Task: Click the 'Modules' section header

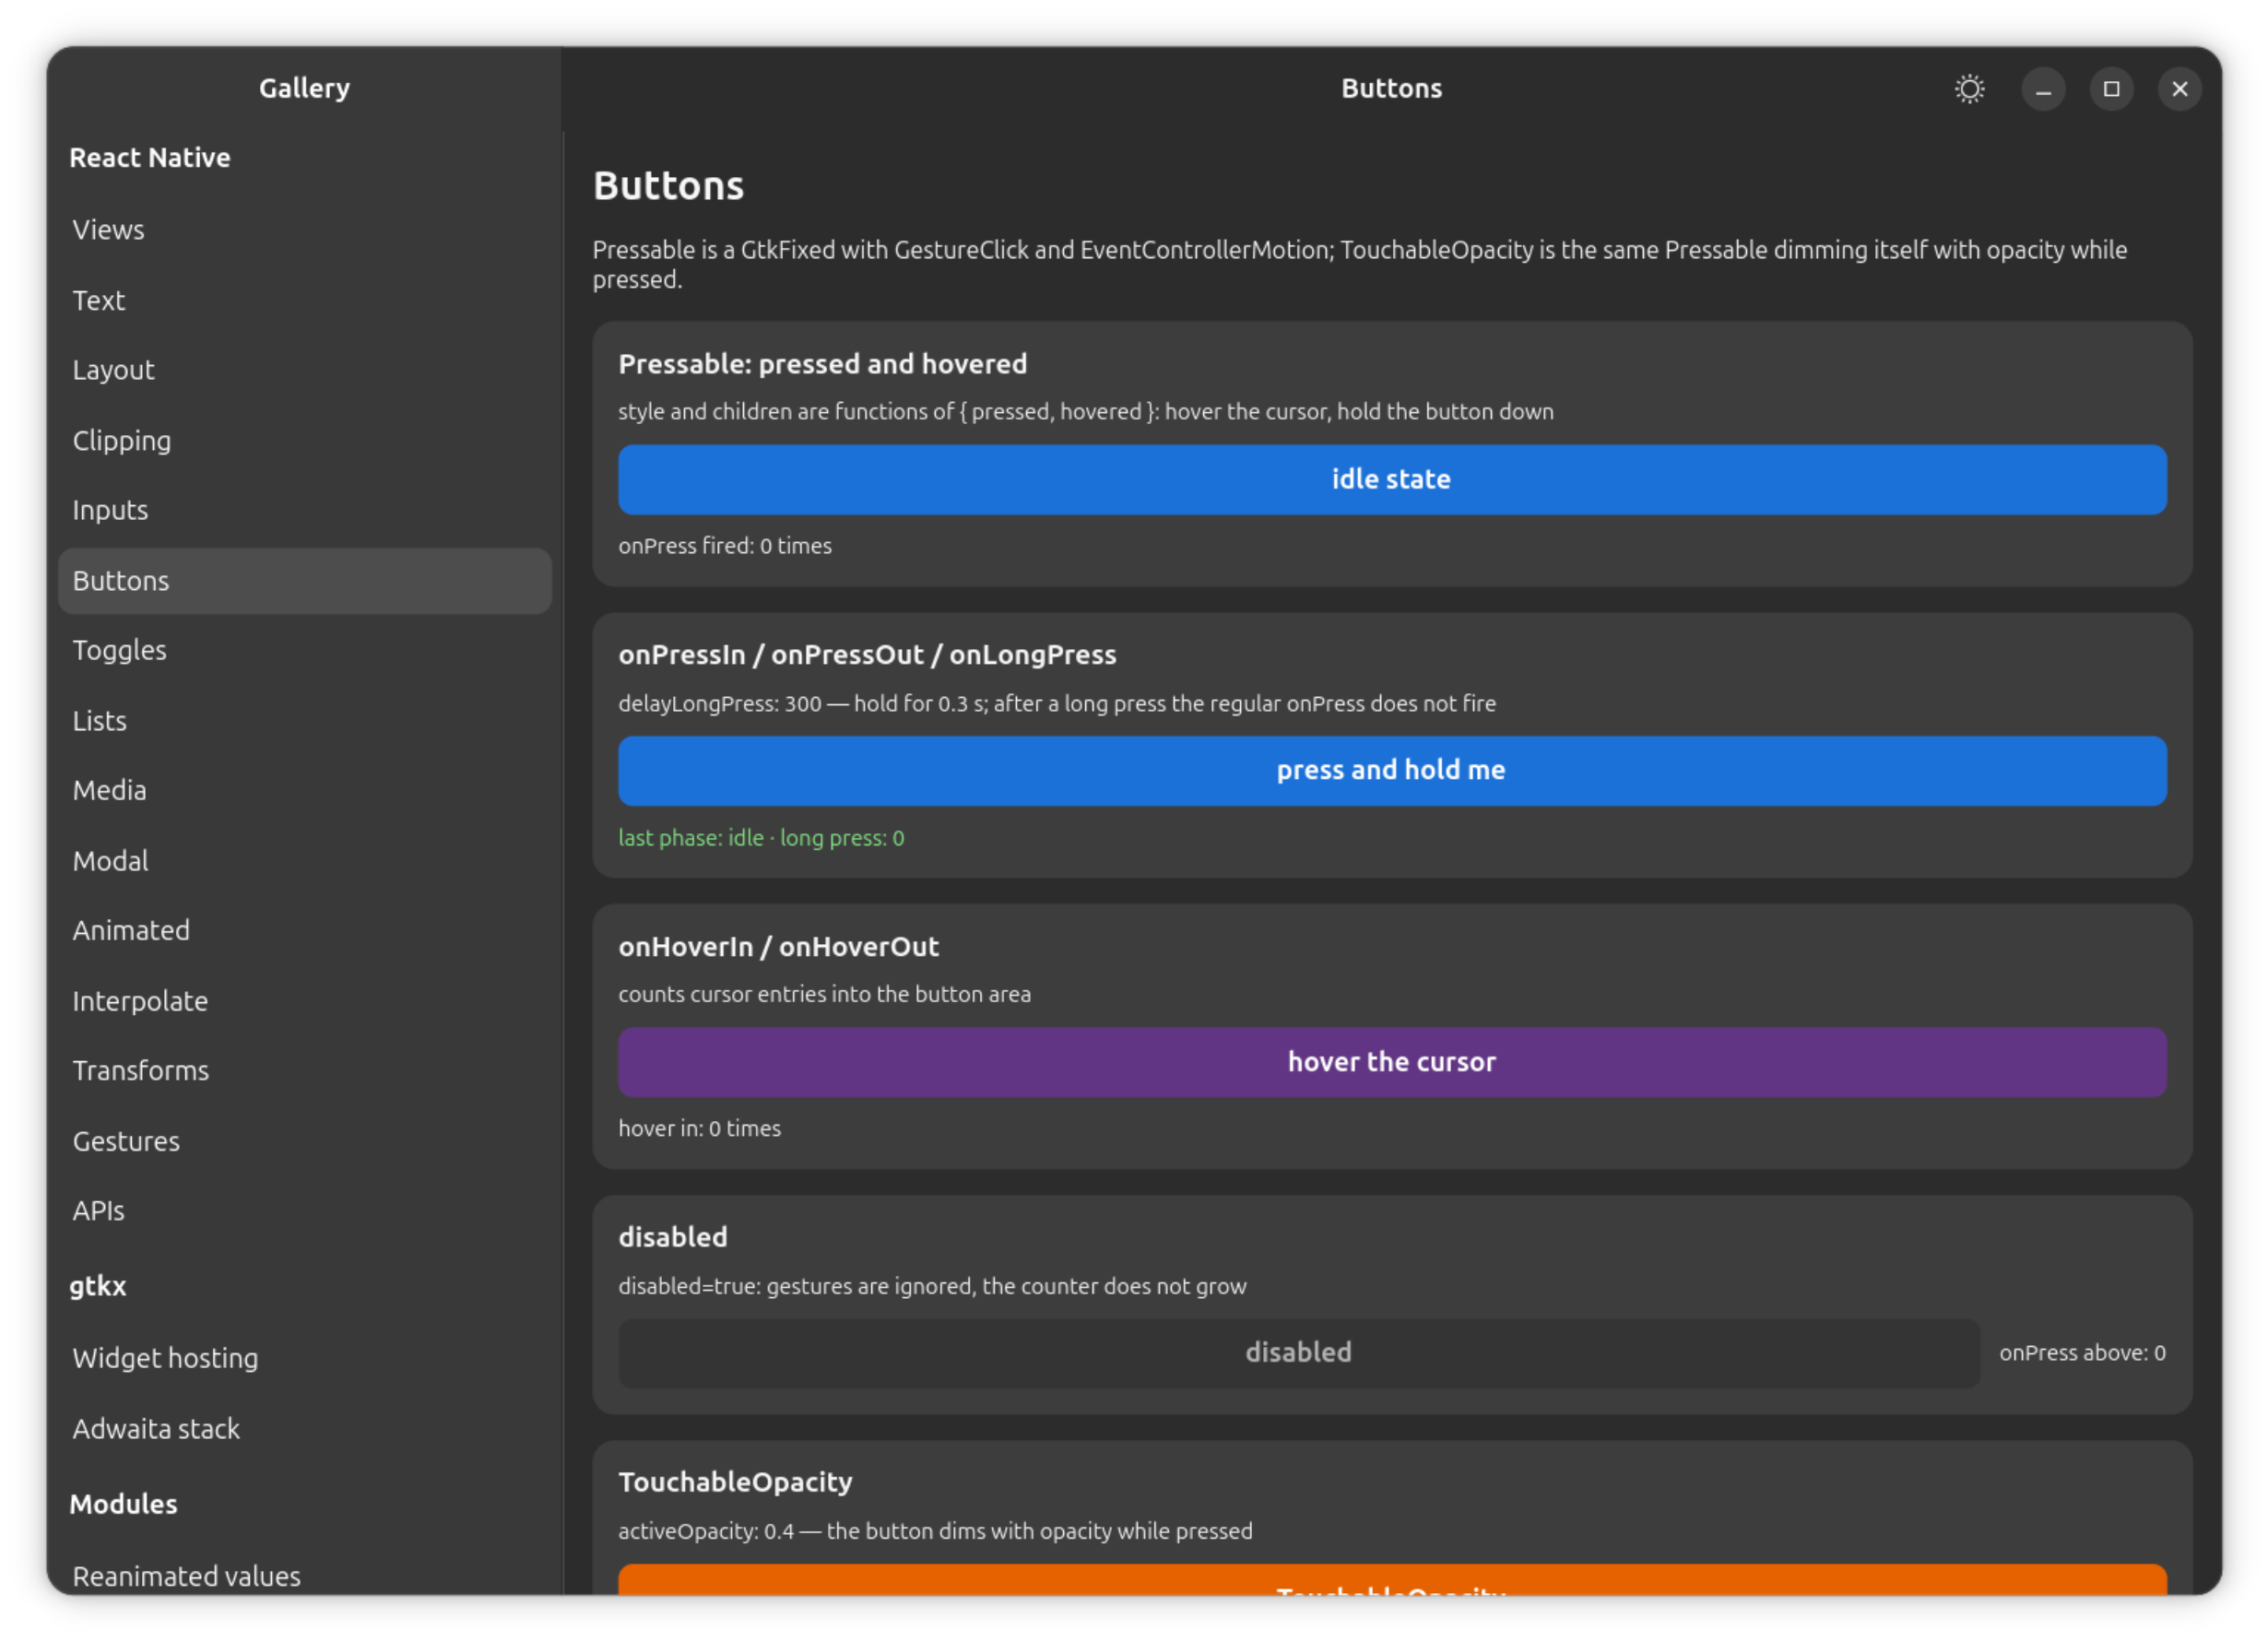Action: 123,1504
